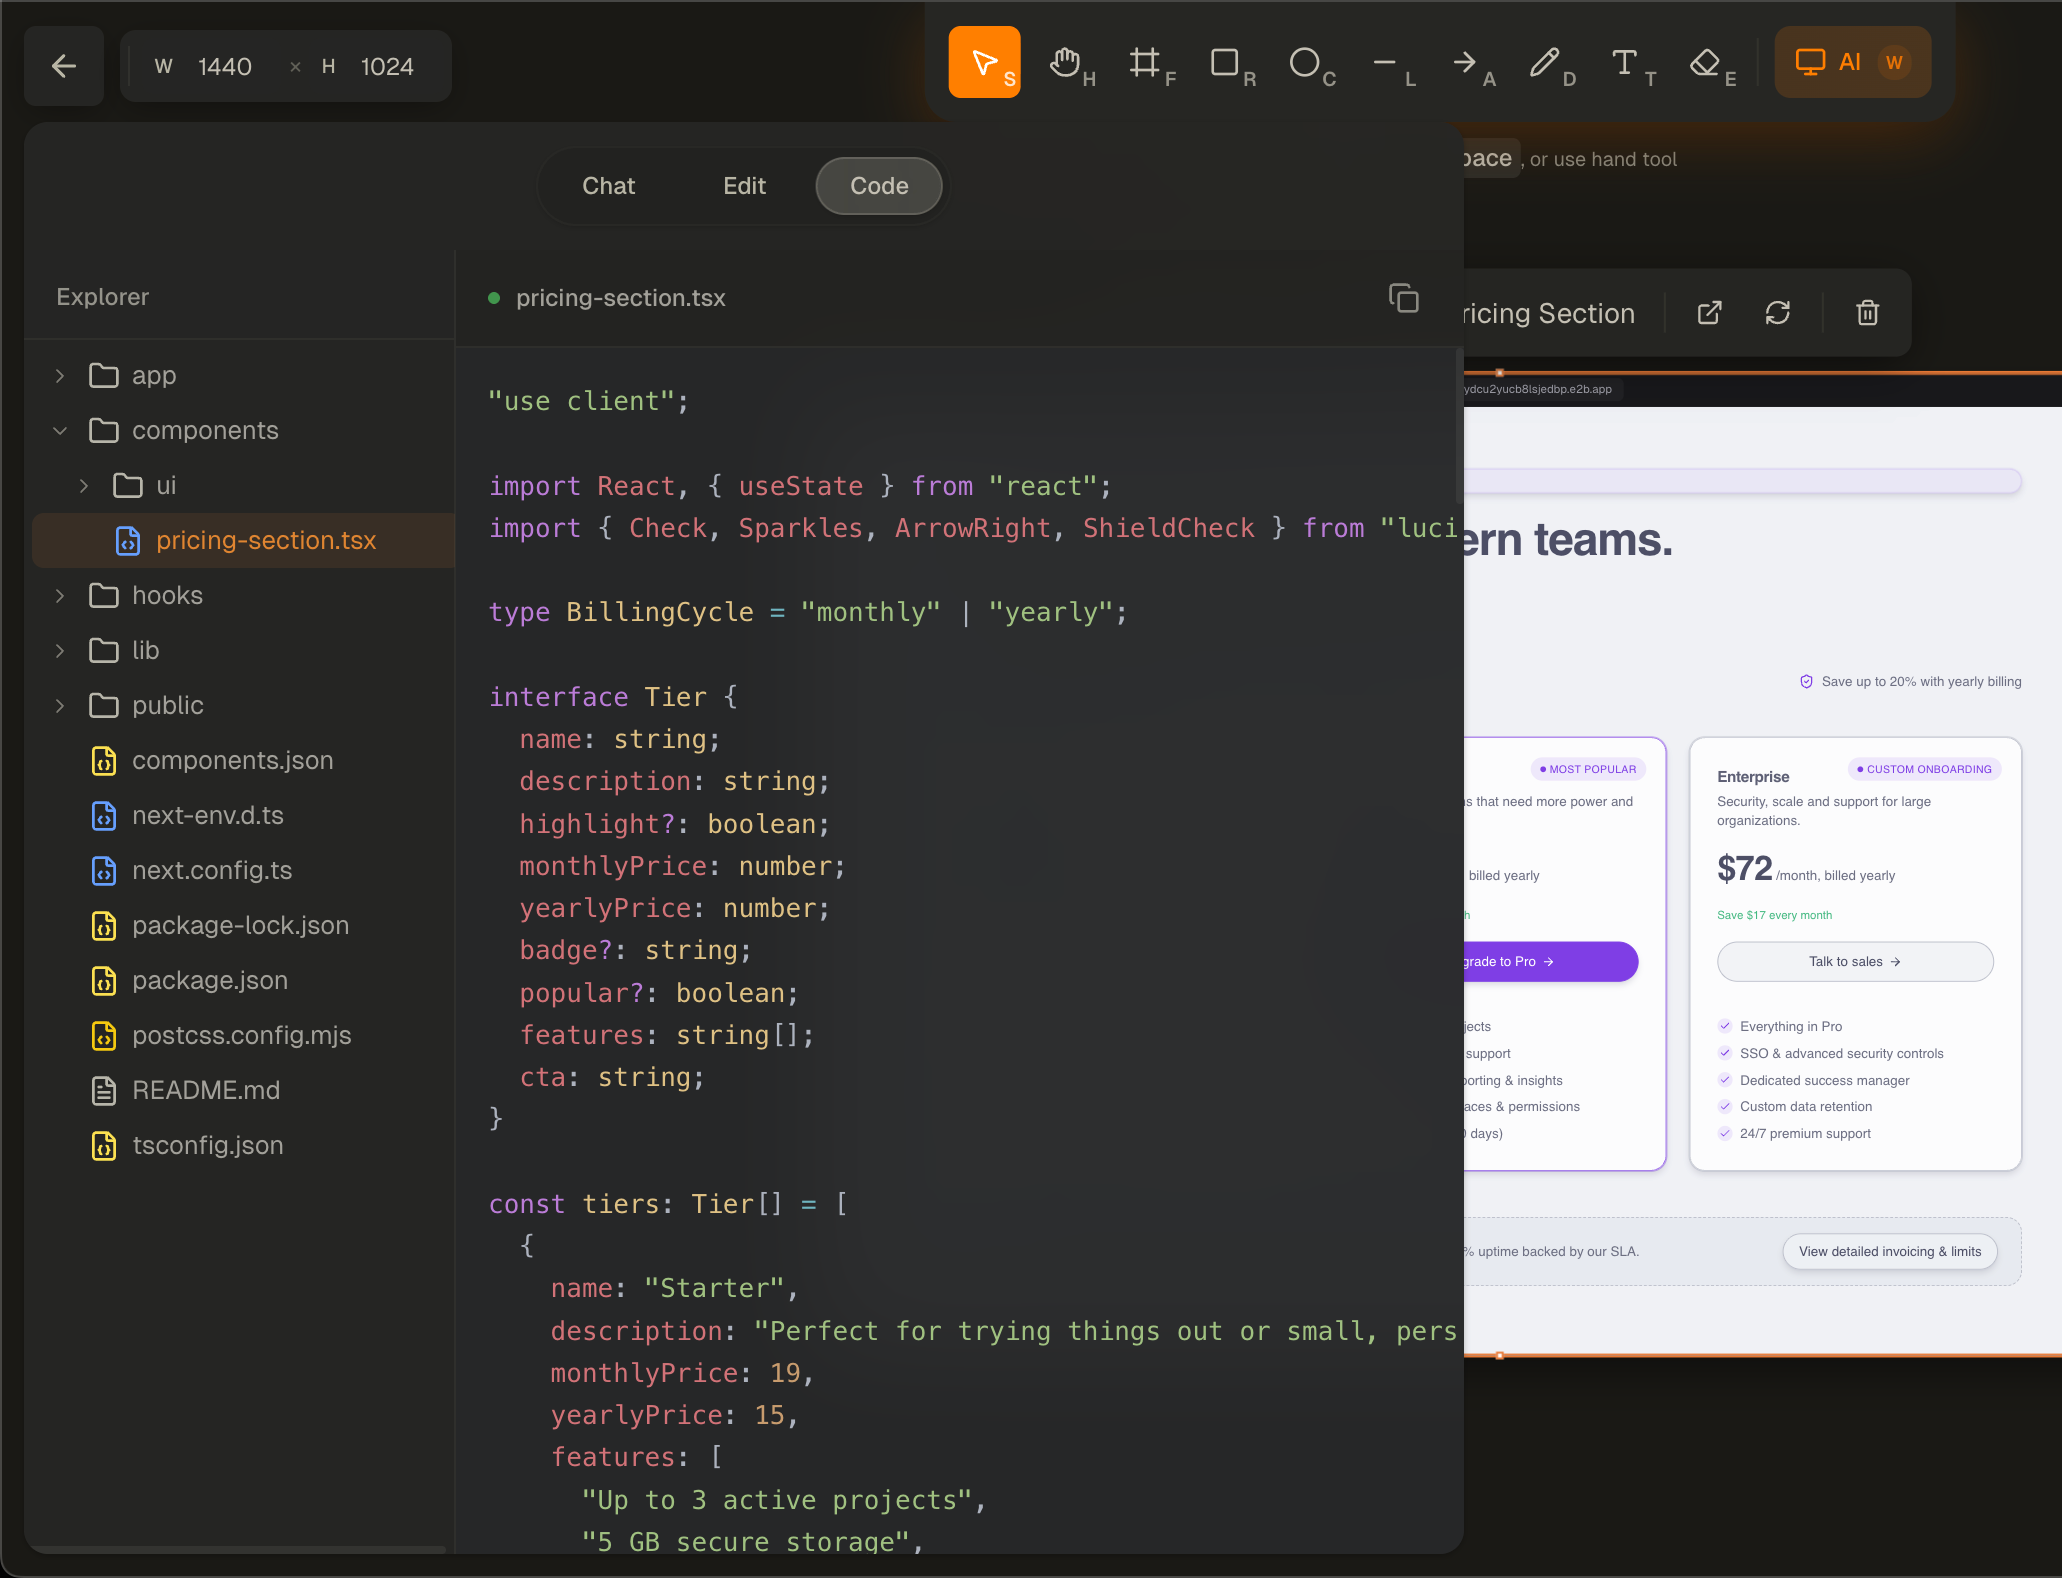
Task: Select the Pencil draw tool
Action: click(x=1546, y=63)
